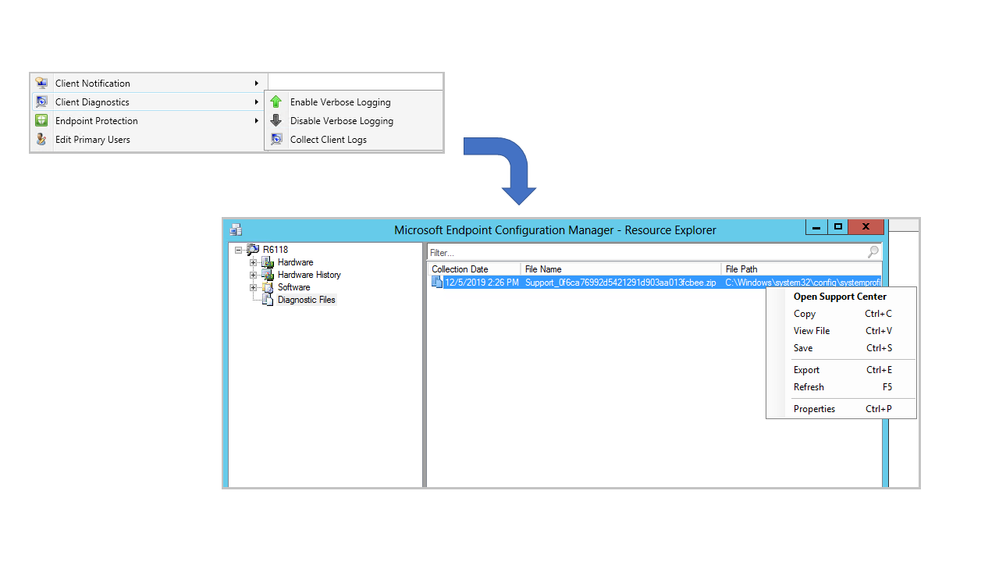999x562 pixels.
Task: Sort by File Path column header
Action: point(801,269)
